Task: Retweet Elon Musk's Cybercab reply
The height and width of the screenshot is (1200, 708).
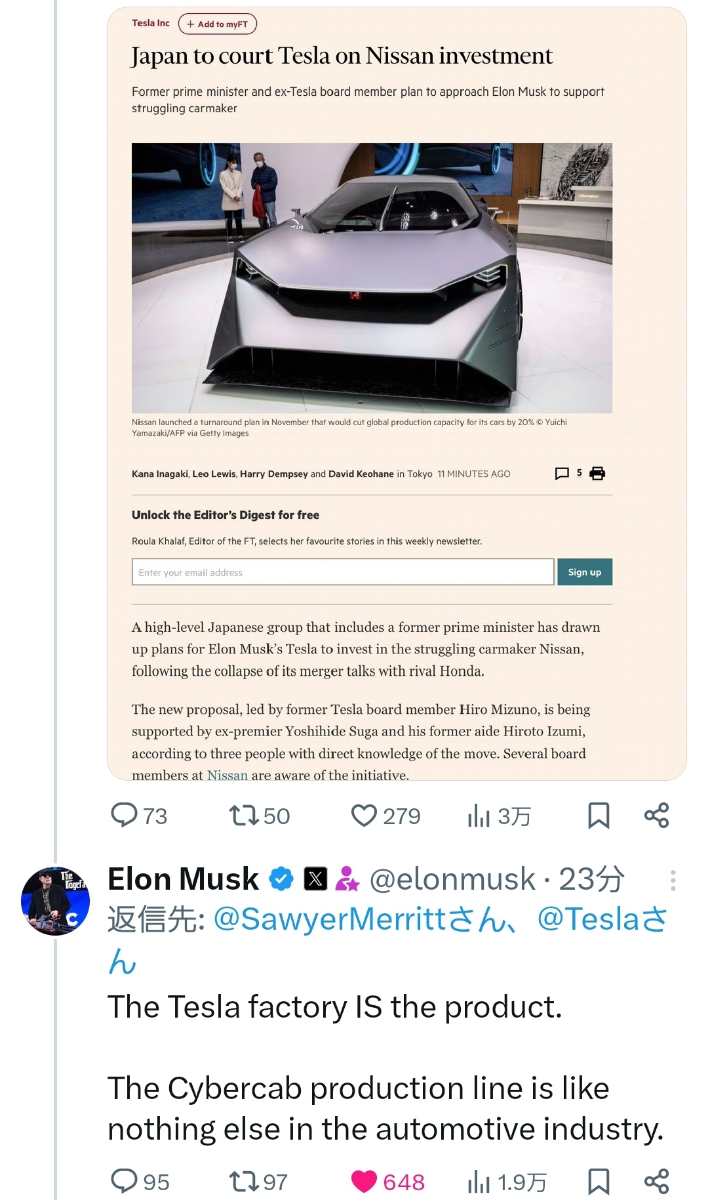Action: click(244, 1182)
